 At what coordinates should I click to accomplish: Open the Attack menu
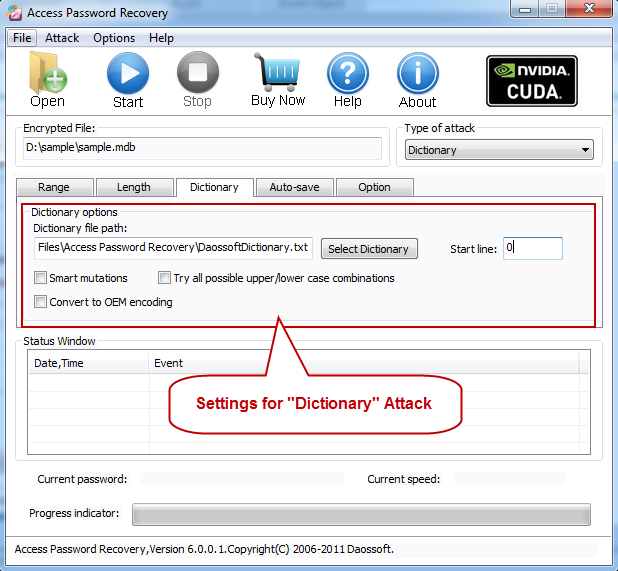click(x=62, y=38)
